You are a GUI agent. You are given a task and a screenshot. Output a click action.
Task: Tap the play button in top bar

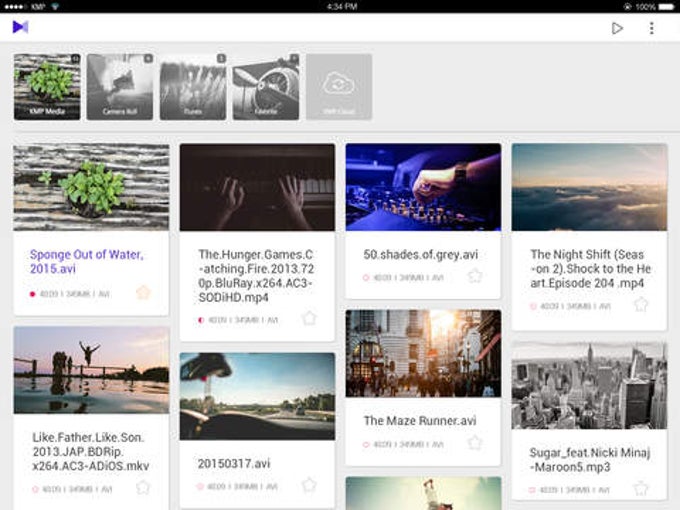(617, 28)
